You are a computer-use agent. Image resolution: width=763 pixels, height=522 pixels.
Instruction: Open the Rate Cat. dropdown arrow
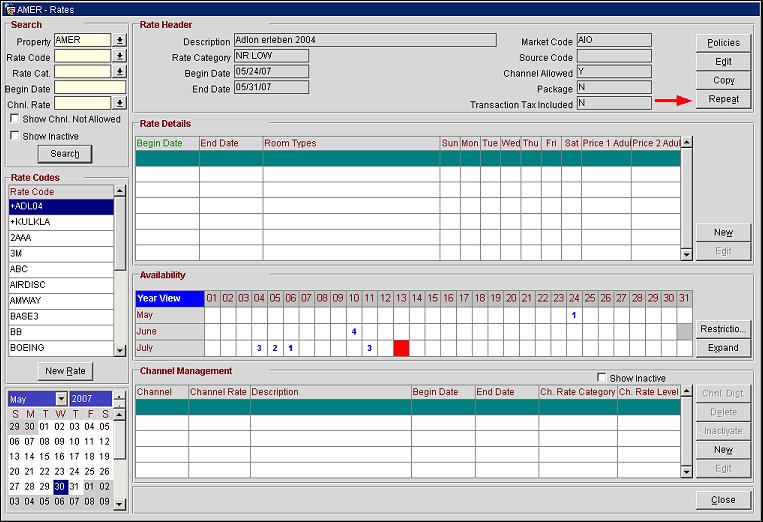[119, 72]
